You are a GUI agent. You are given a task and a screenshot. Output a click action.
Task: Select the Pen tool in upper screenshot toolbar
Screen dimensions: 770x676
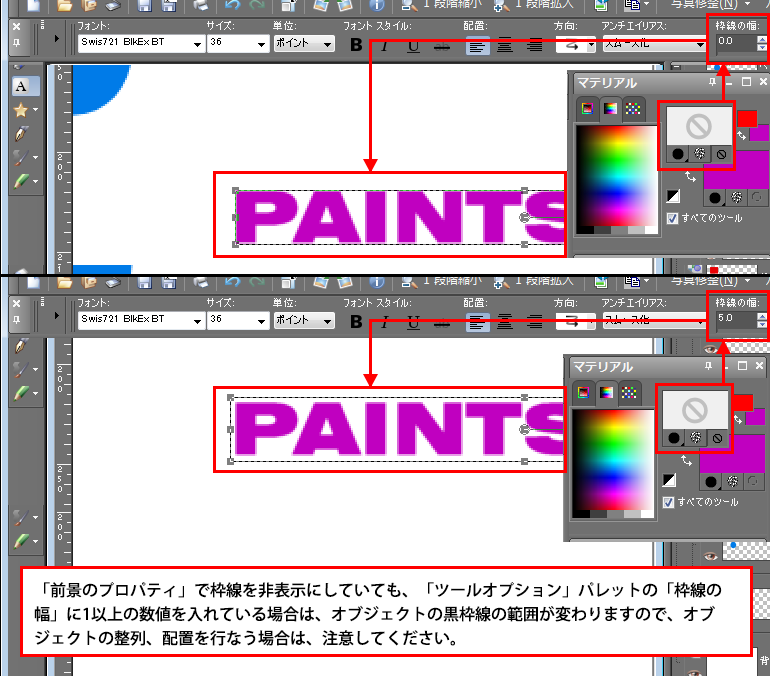click(x=22, y=134)
